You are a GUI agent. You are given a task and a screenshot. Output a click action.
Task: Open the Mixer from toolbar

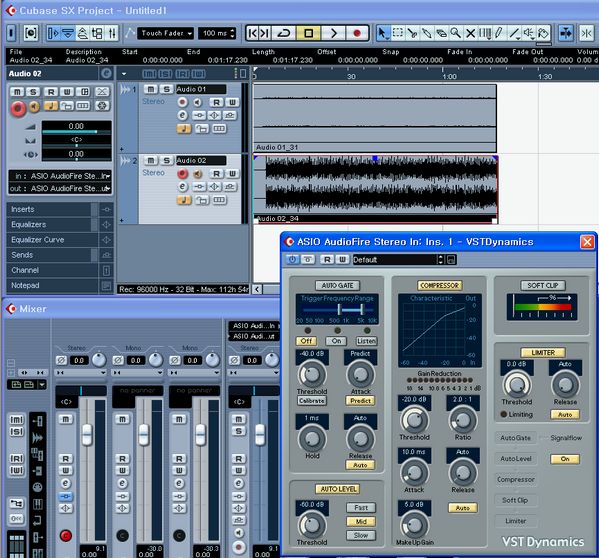point(112,33)
